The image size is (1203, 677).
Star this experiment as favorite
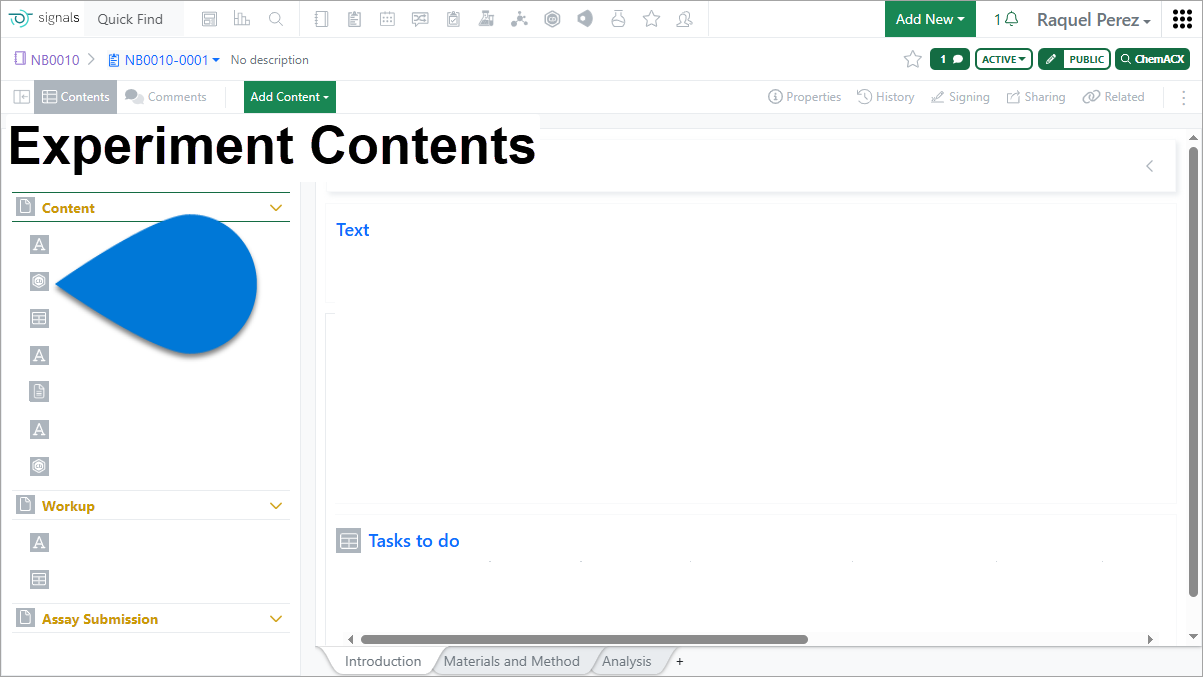pyautogui.click(x=912, y=59)
